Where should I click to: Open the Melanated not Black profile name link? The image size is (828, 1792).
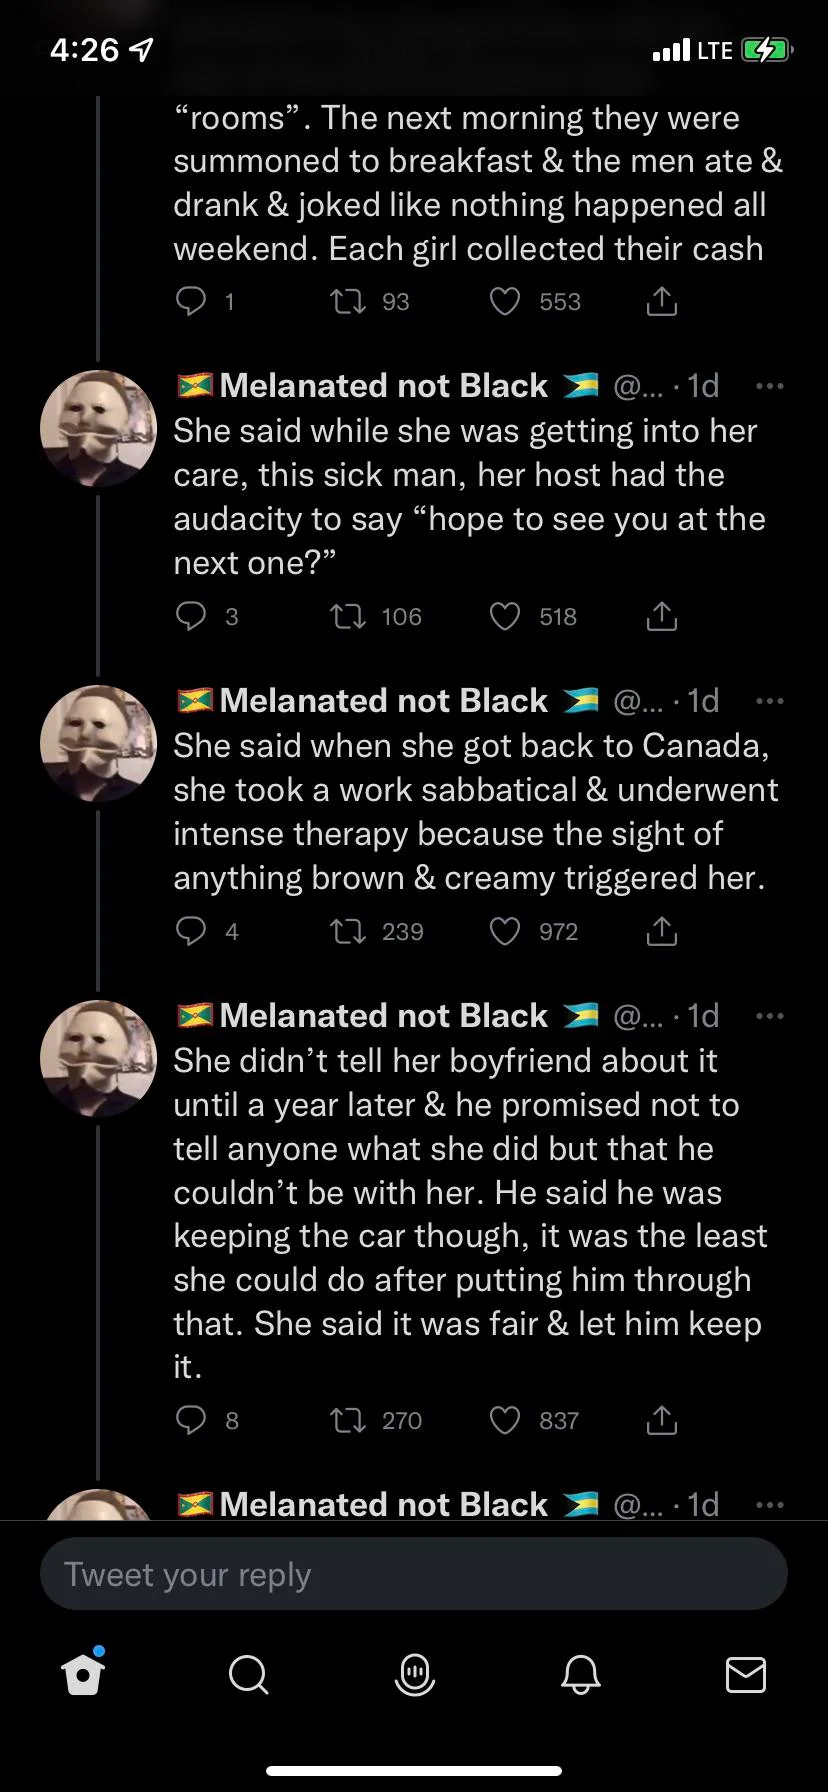[x=384, y=386]
